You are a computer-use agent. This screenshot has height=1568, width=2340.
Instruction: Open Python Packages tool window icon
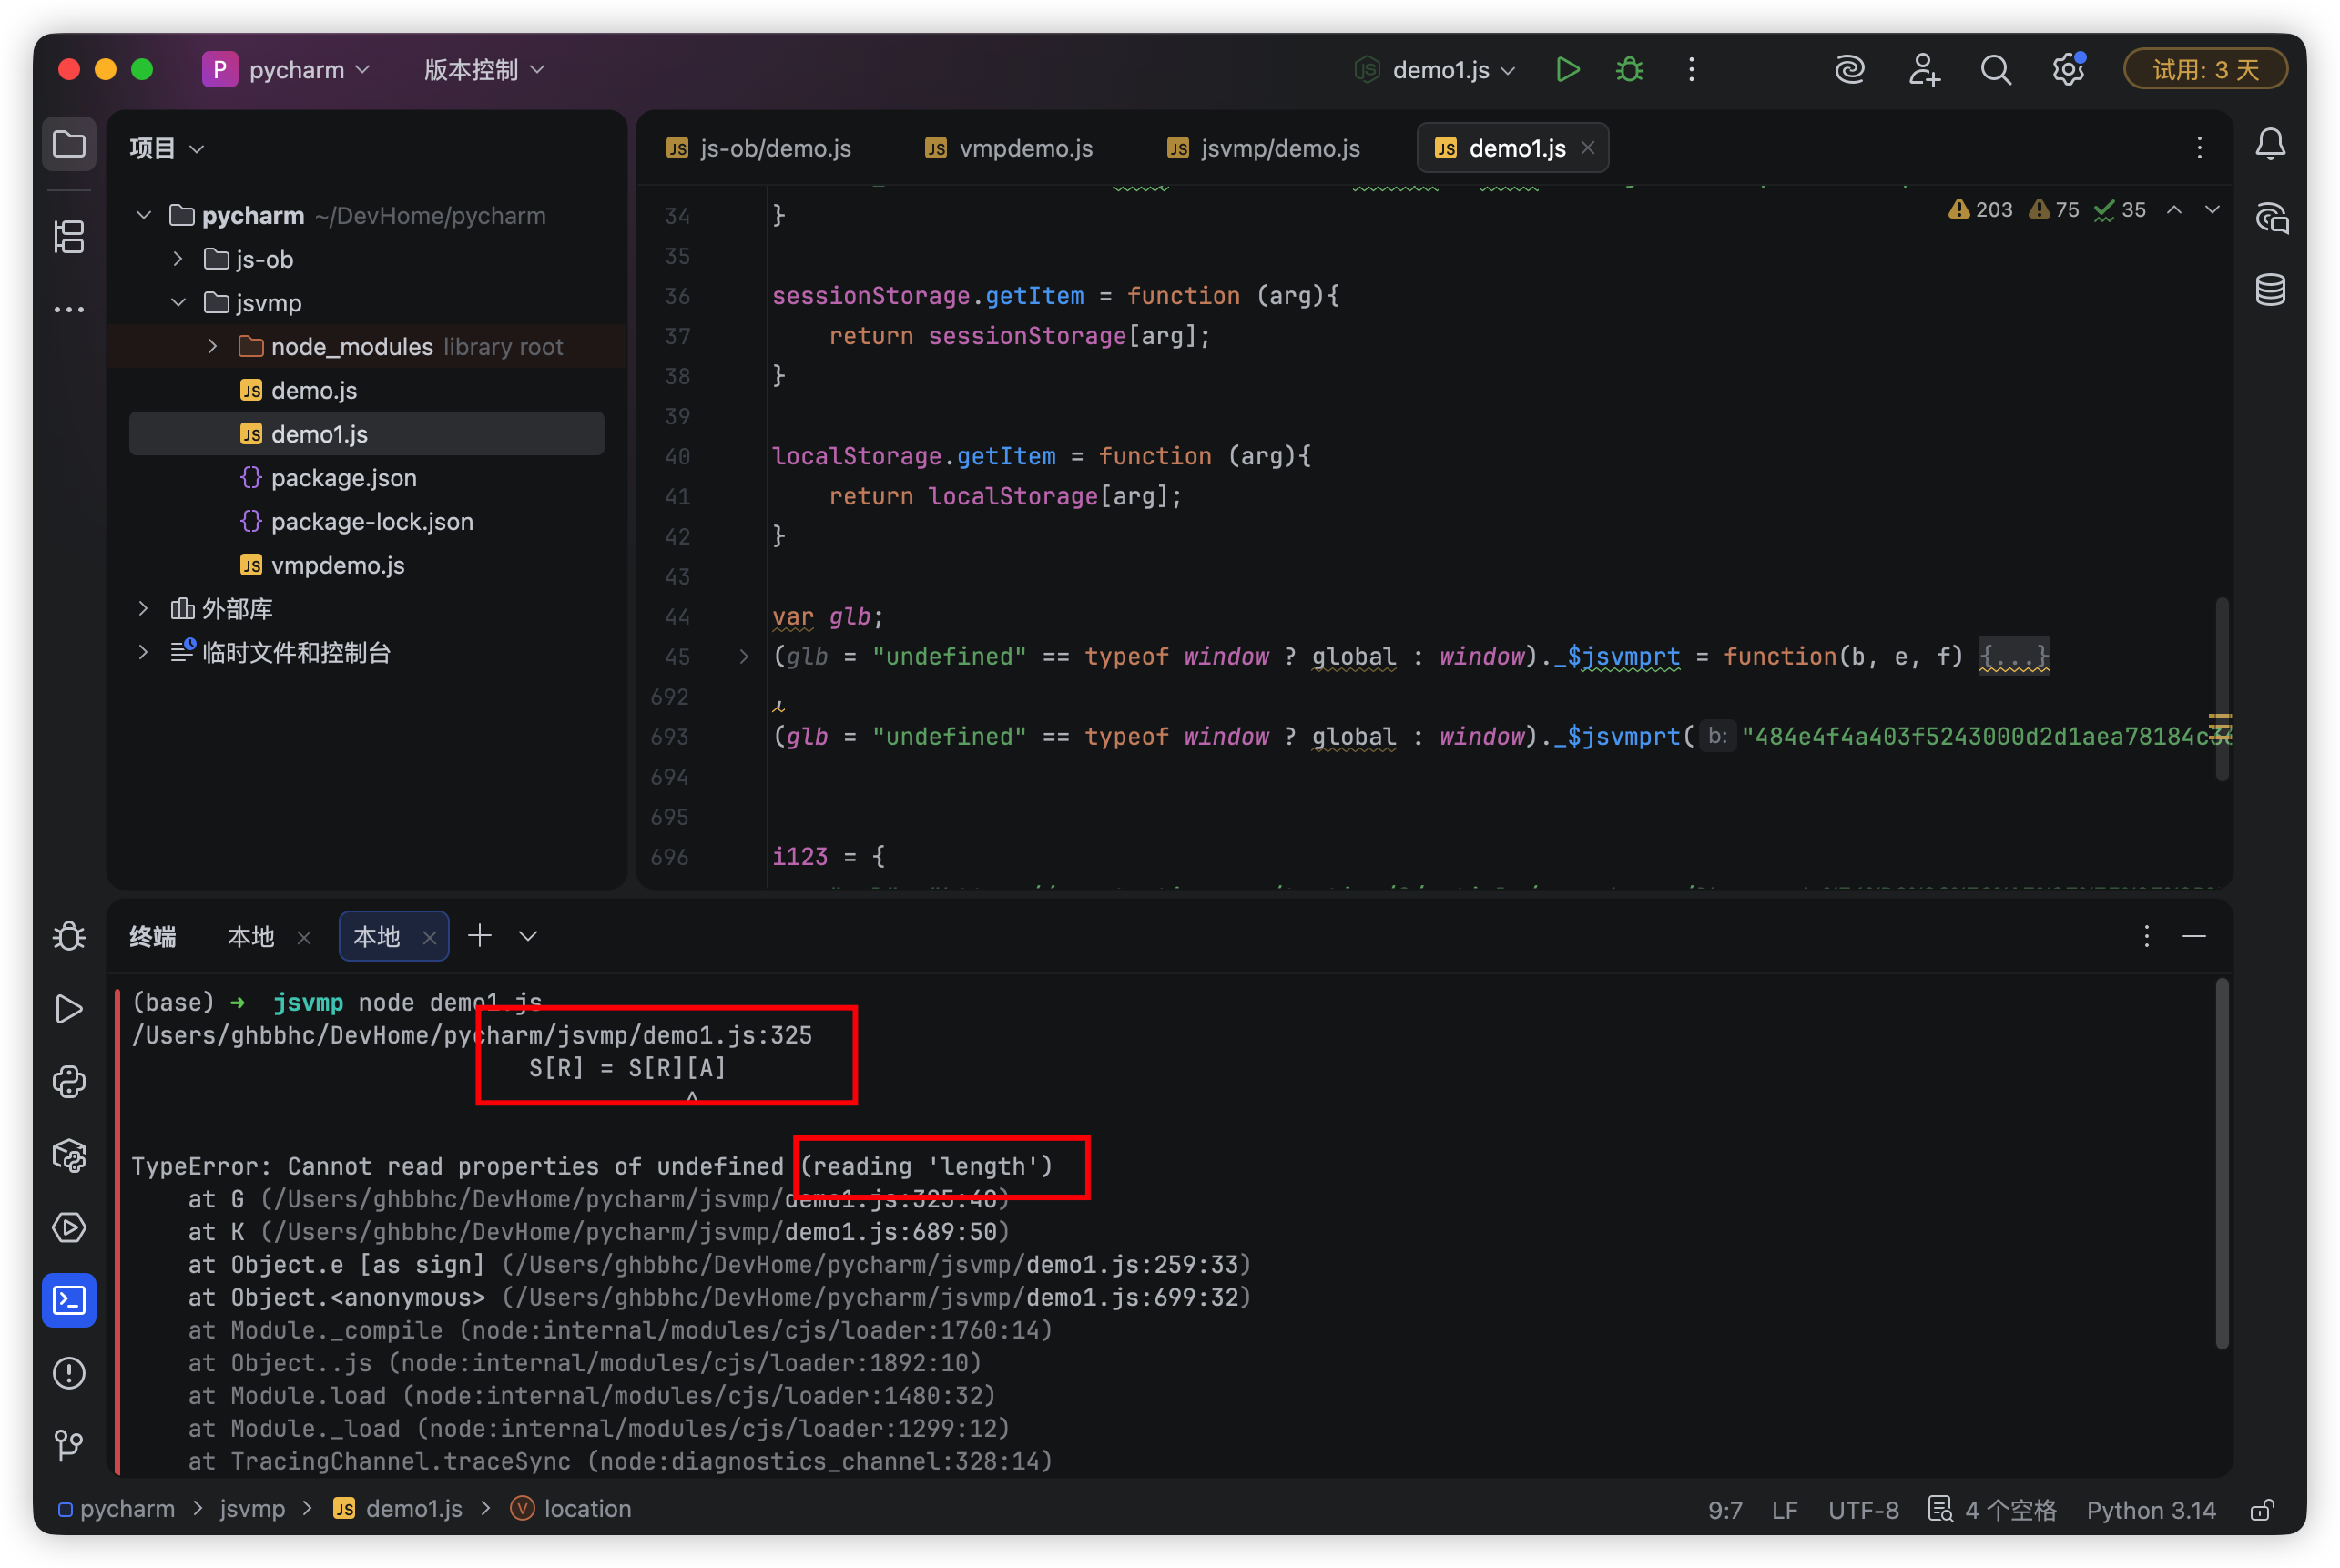69,1155
